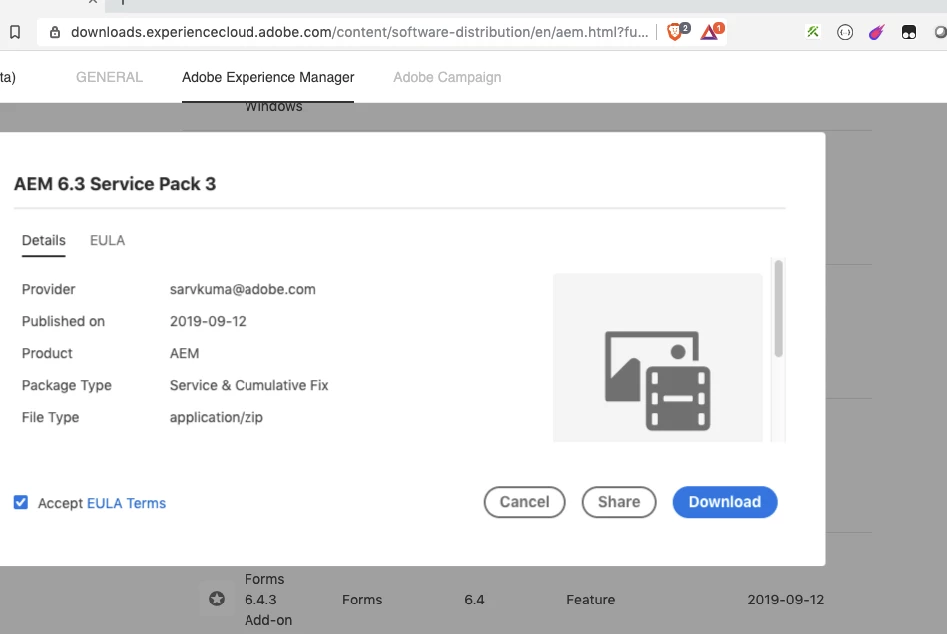Open the Brave Shields lion icon

(x=675, y=31)
